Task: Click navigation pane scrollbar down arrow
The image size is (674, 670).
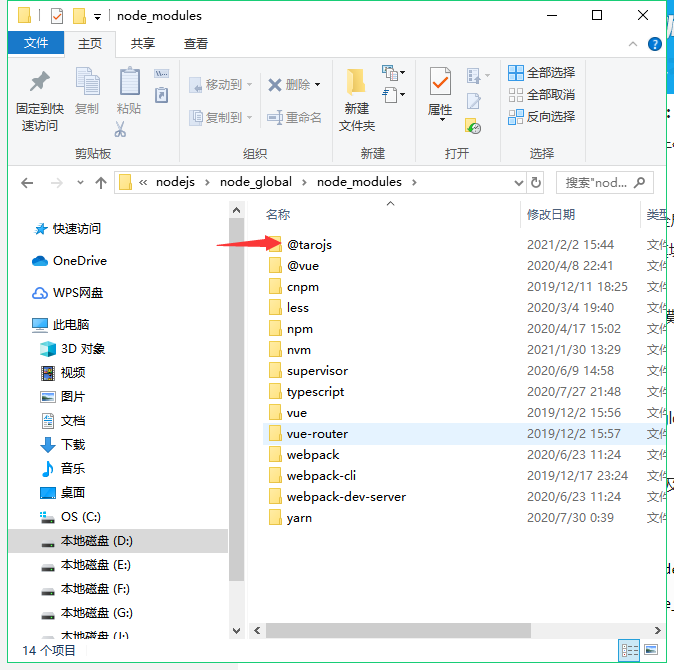Action: click(236, 630)
